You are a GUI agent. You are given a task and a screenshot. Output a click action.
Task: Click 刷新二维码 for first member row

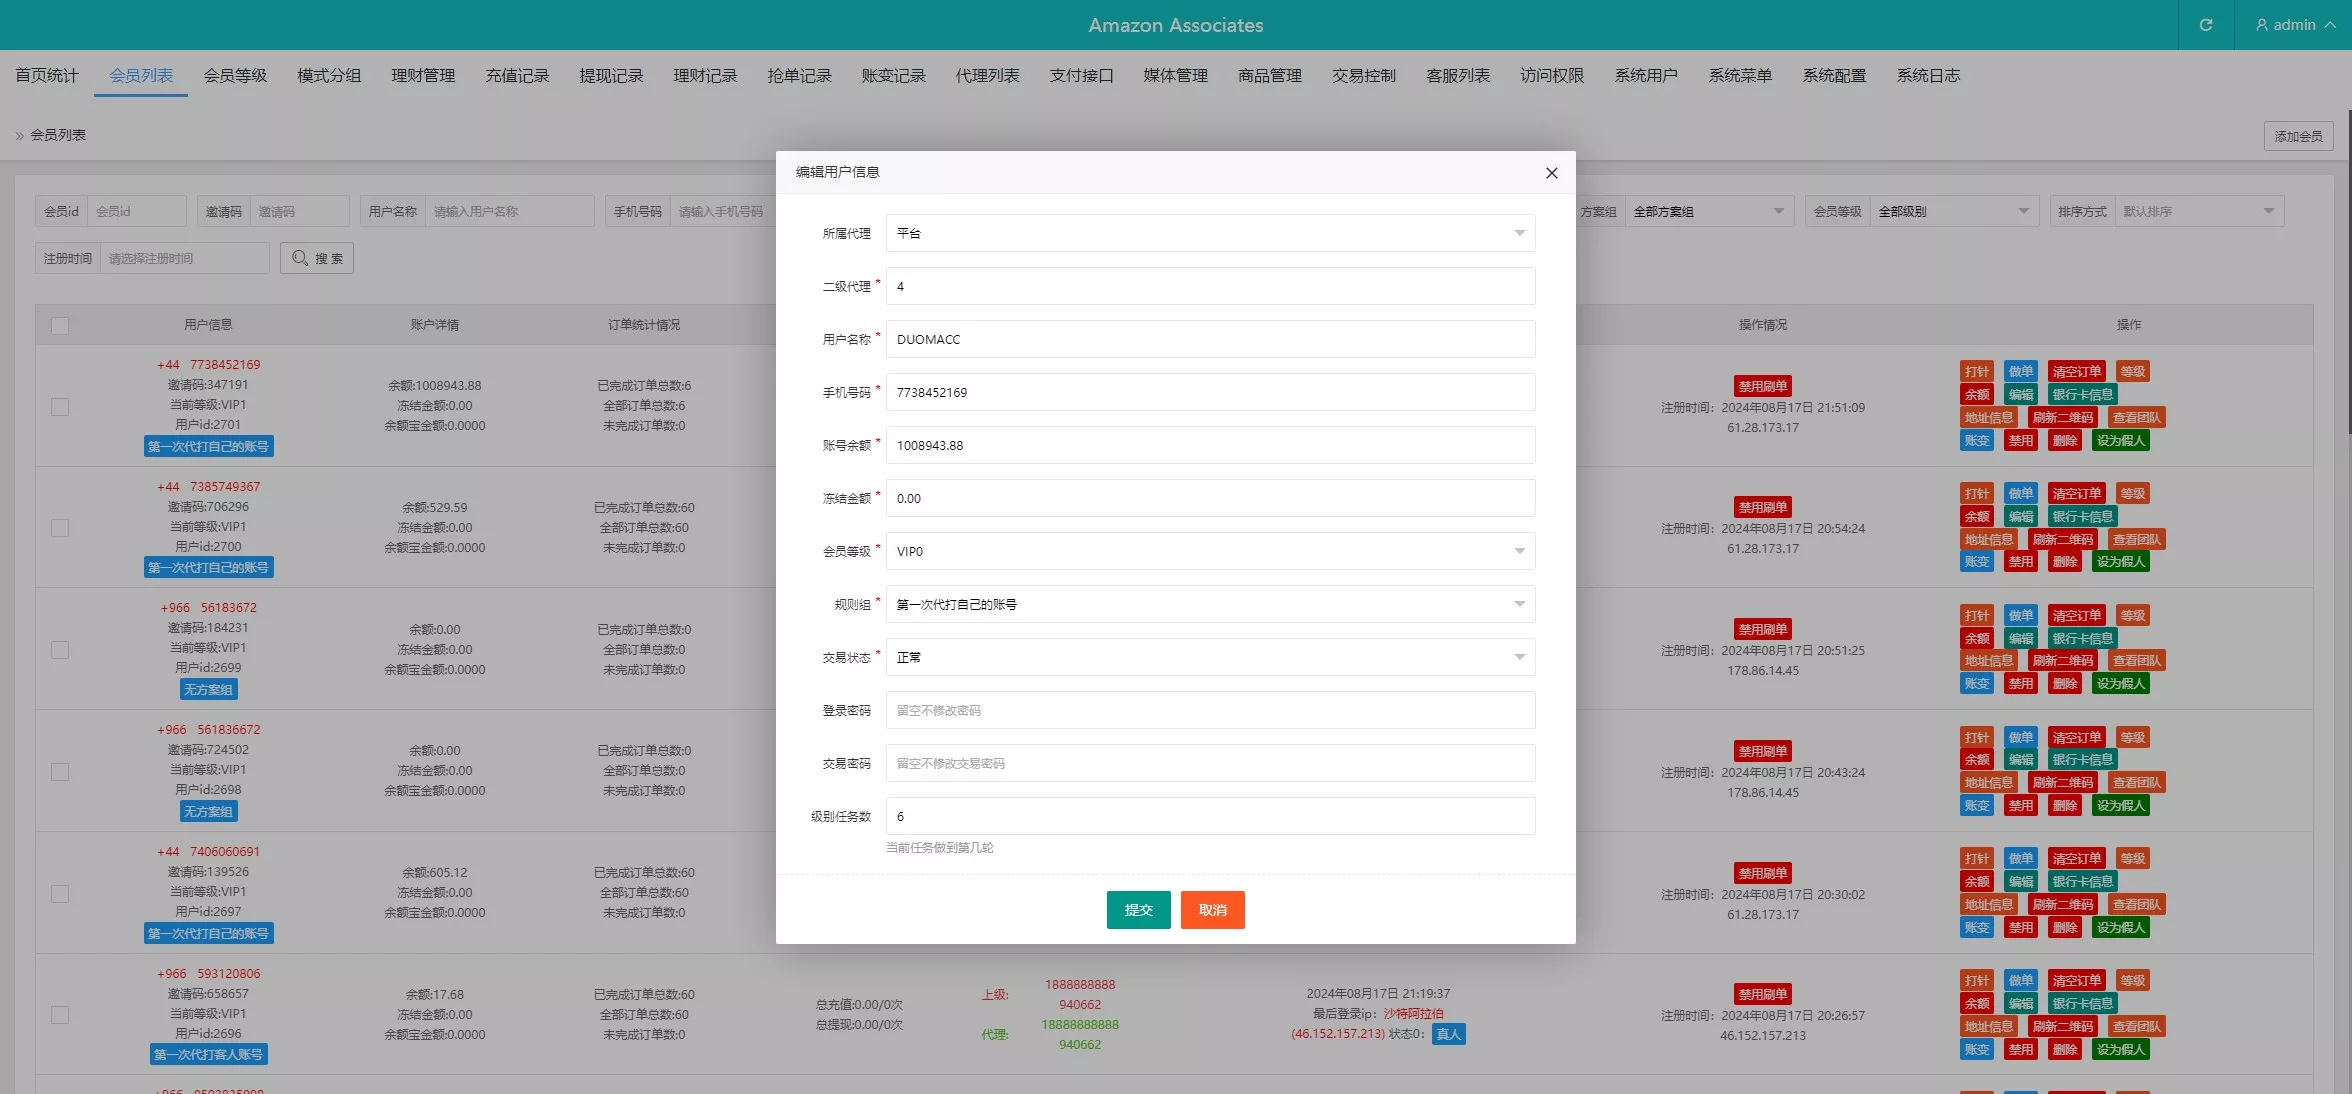(2062, 418)
